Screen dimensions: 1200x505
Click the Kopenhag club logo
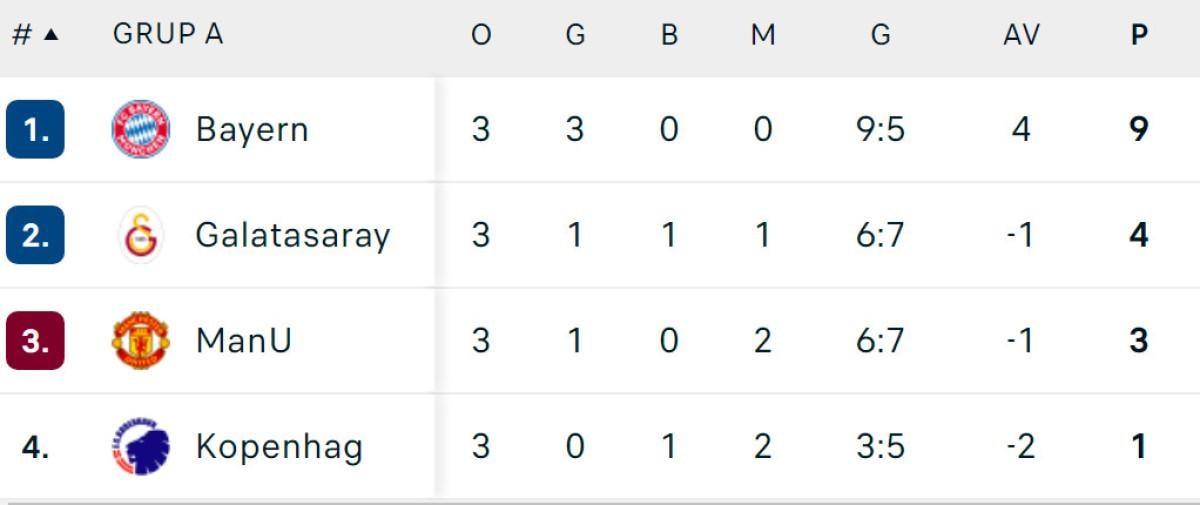click(141, 447)
